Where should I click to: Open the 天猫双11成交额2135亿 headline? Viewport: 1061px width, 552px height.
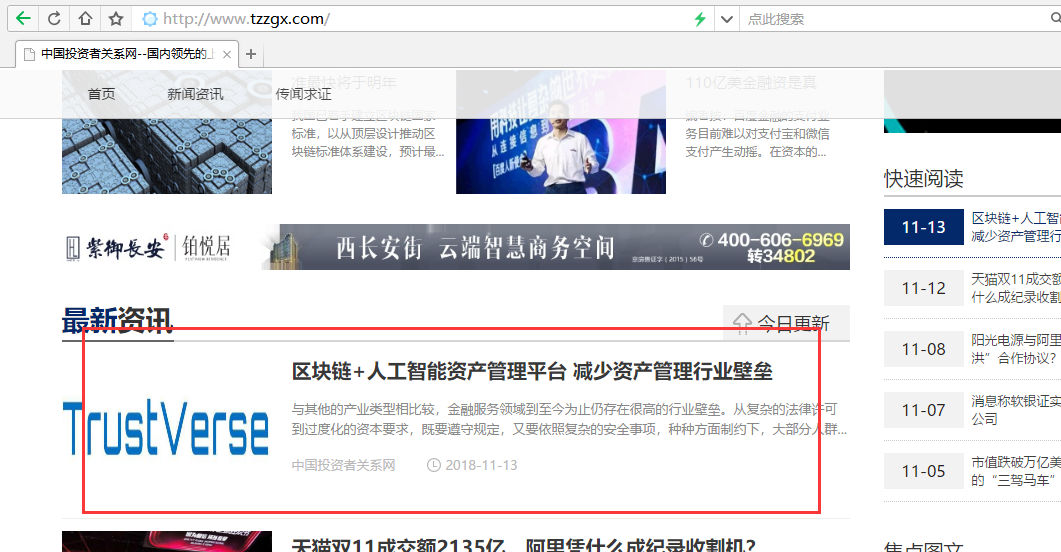tap(523, 545)
